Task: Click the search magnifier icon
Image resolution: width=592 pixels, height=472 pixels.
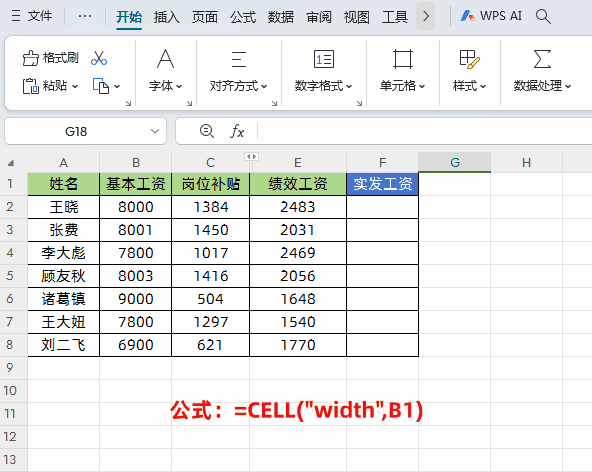Action: (543, 16)
